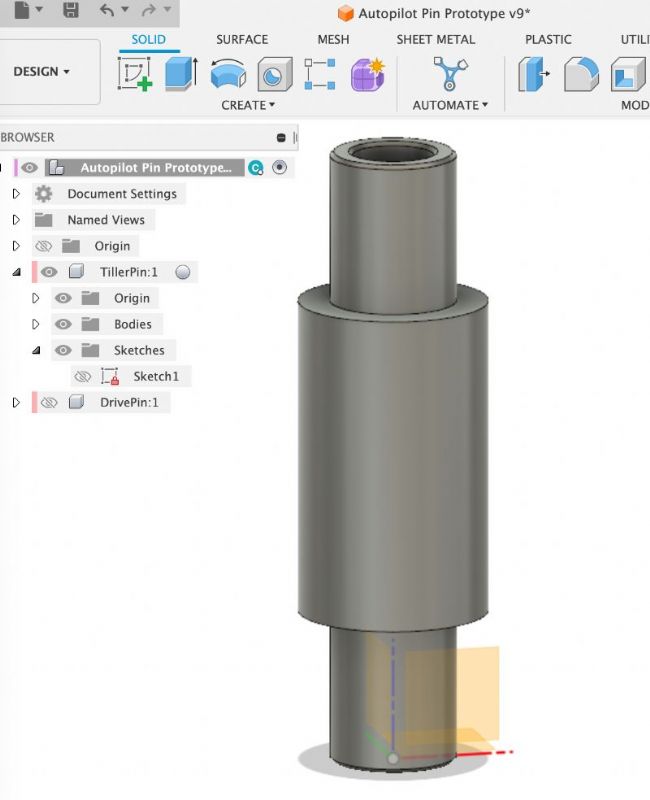The width and height of the screenshot is (650, 800).
Task: Select the Bodies folder in browser
Action: pos(132,324)
